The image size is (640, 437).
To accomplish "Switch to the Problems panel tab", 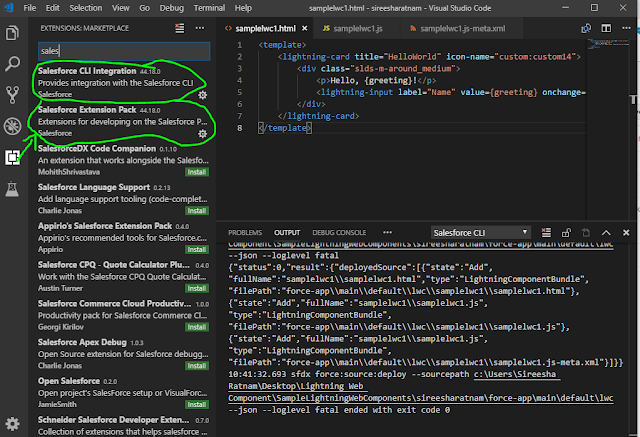I will tap(245, 233).
